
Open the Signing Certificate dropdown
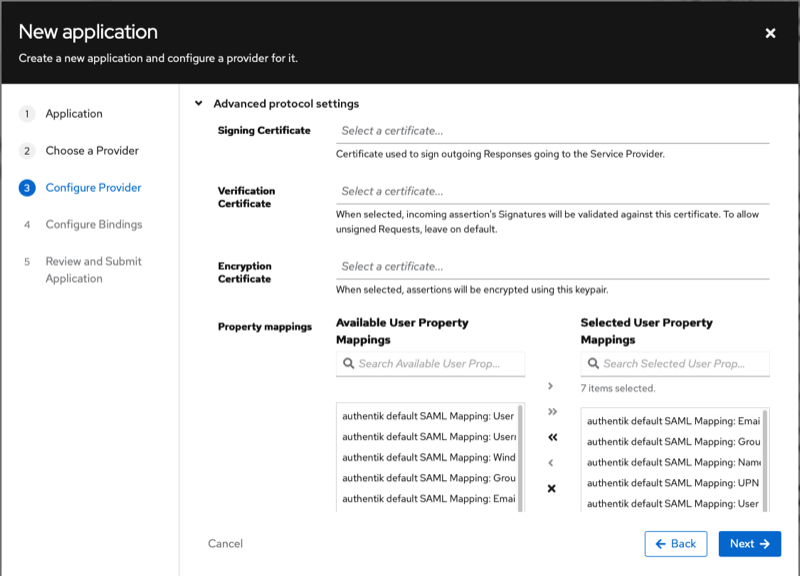[x=553, y=131]
